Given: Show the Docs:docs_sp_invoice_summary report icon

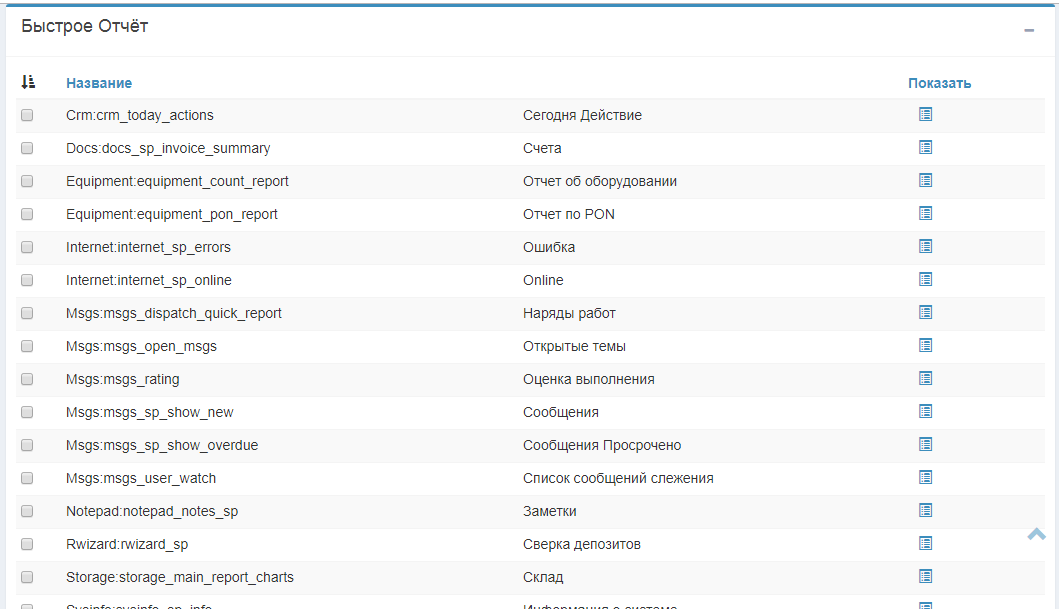Looking at the screenshot, I should point(925,148).
